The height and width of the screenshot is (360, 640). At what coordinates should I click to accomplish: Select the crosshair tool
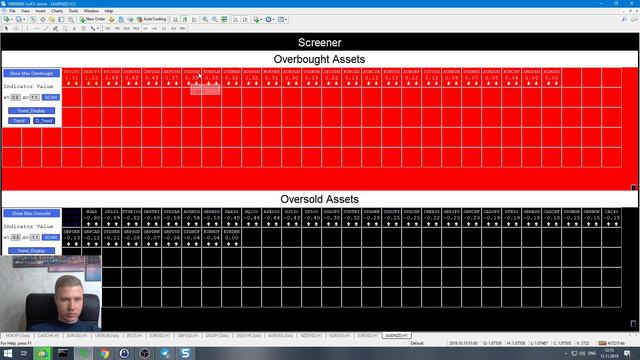pos(16,29)
